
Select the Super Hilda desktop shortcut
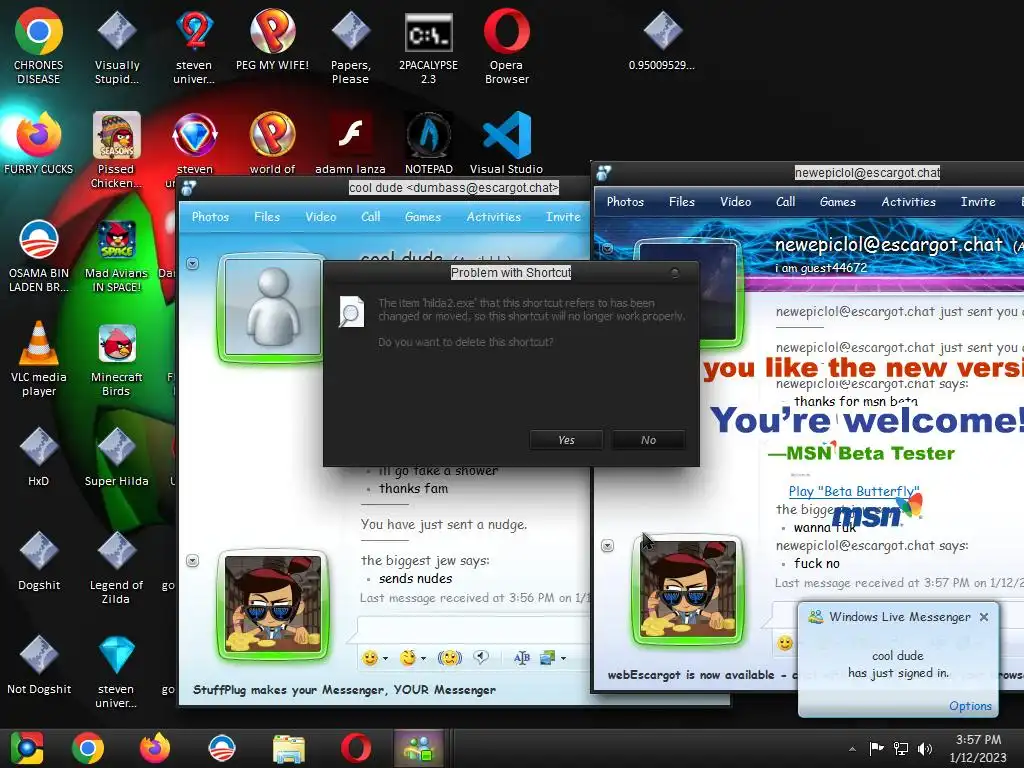pyautogui.click(x=116, y=456)
